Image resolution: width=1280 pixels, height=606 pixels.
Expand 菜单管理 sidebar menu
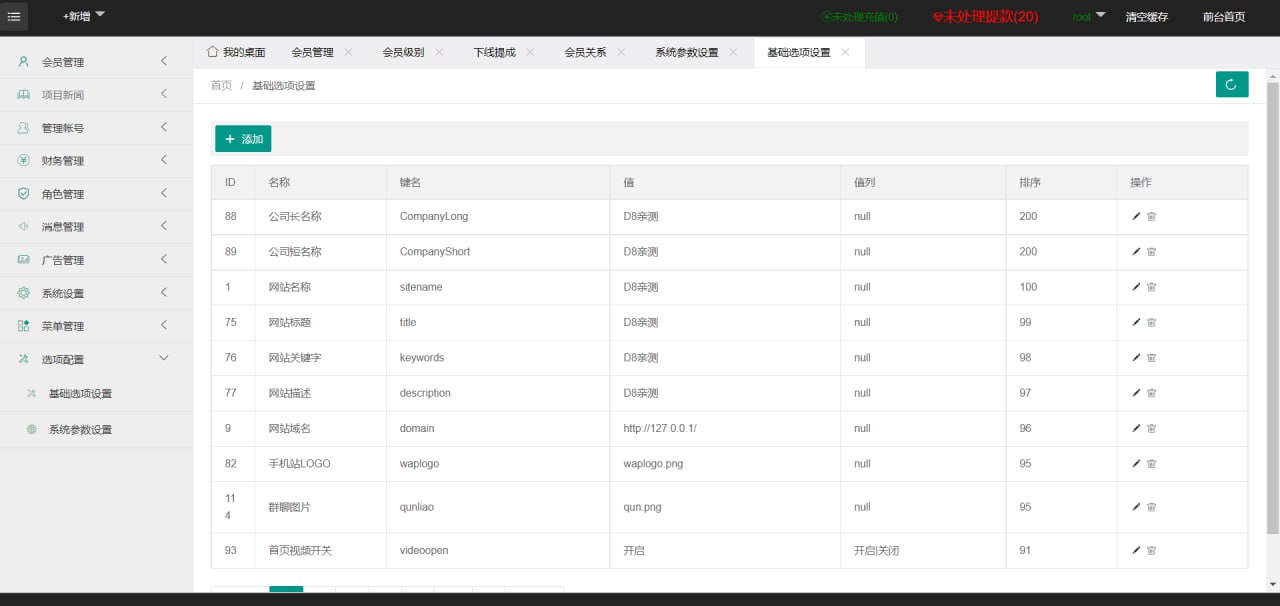click(96, 326)
